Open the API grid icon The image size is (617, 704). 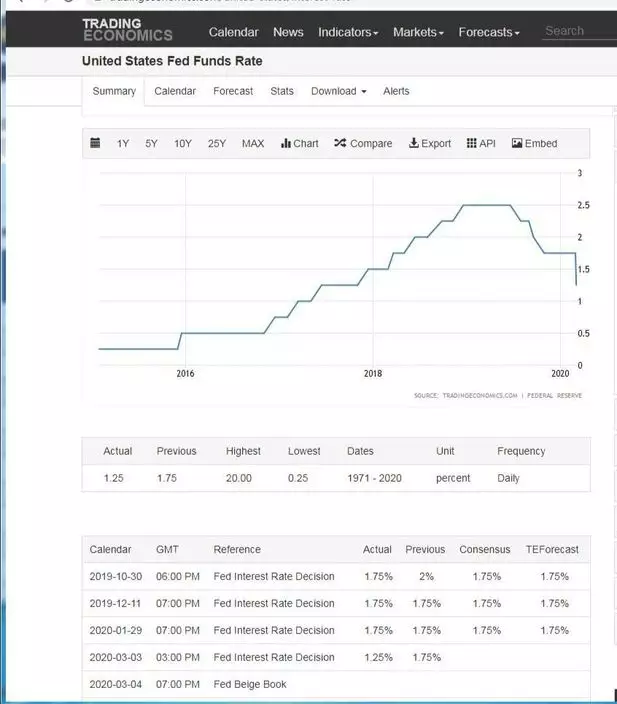(x=471, y=143)
